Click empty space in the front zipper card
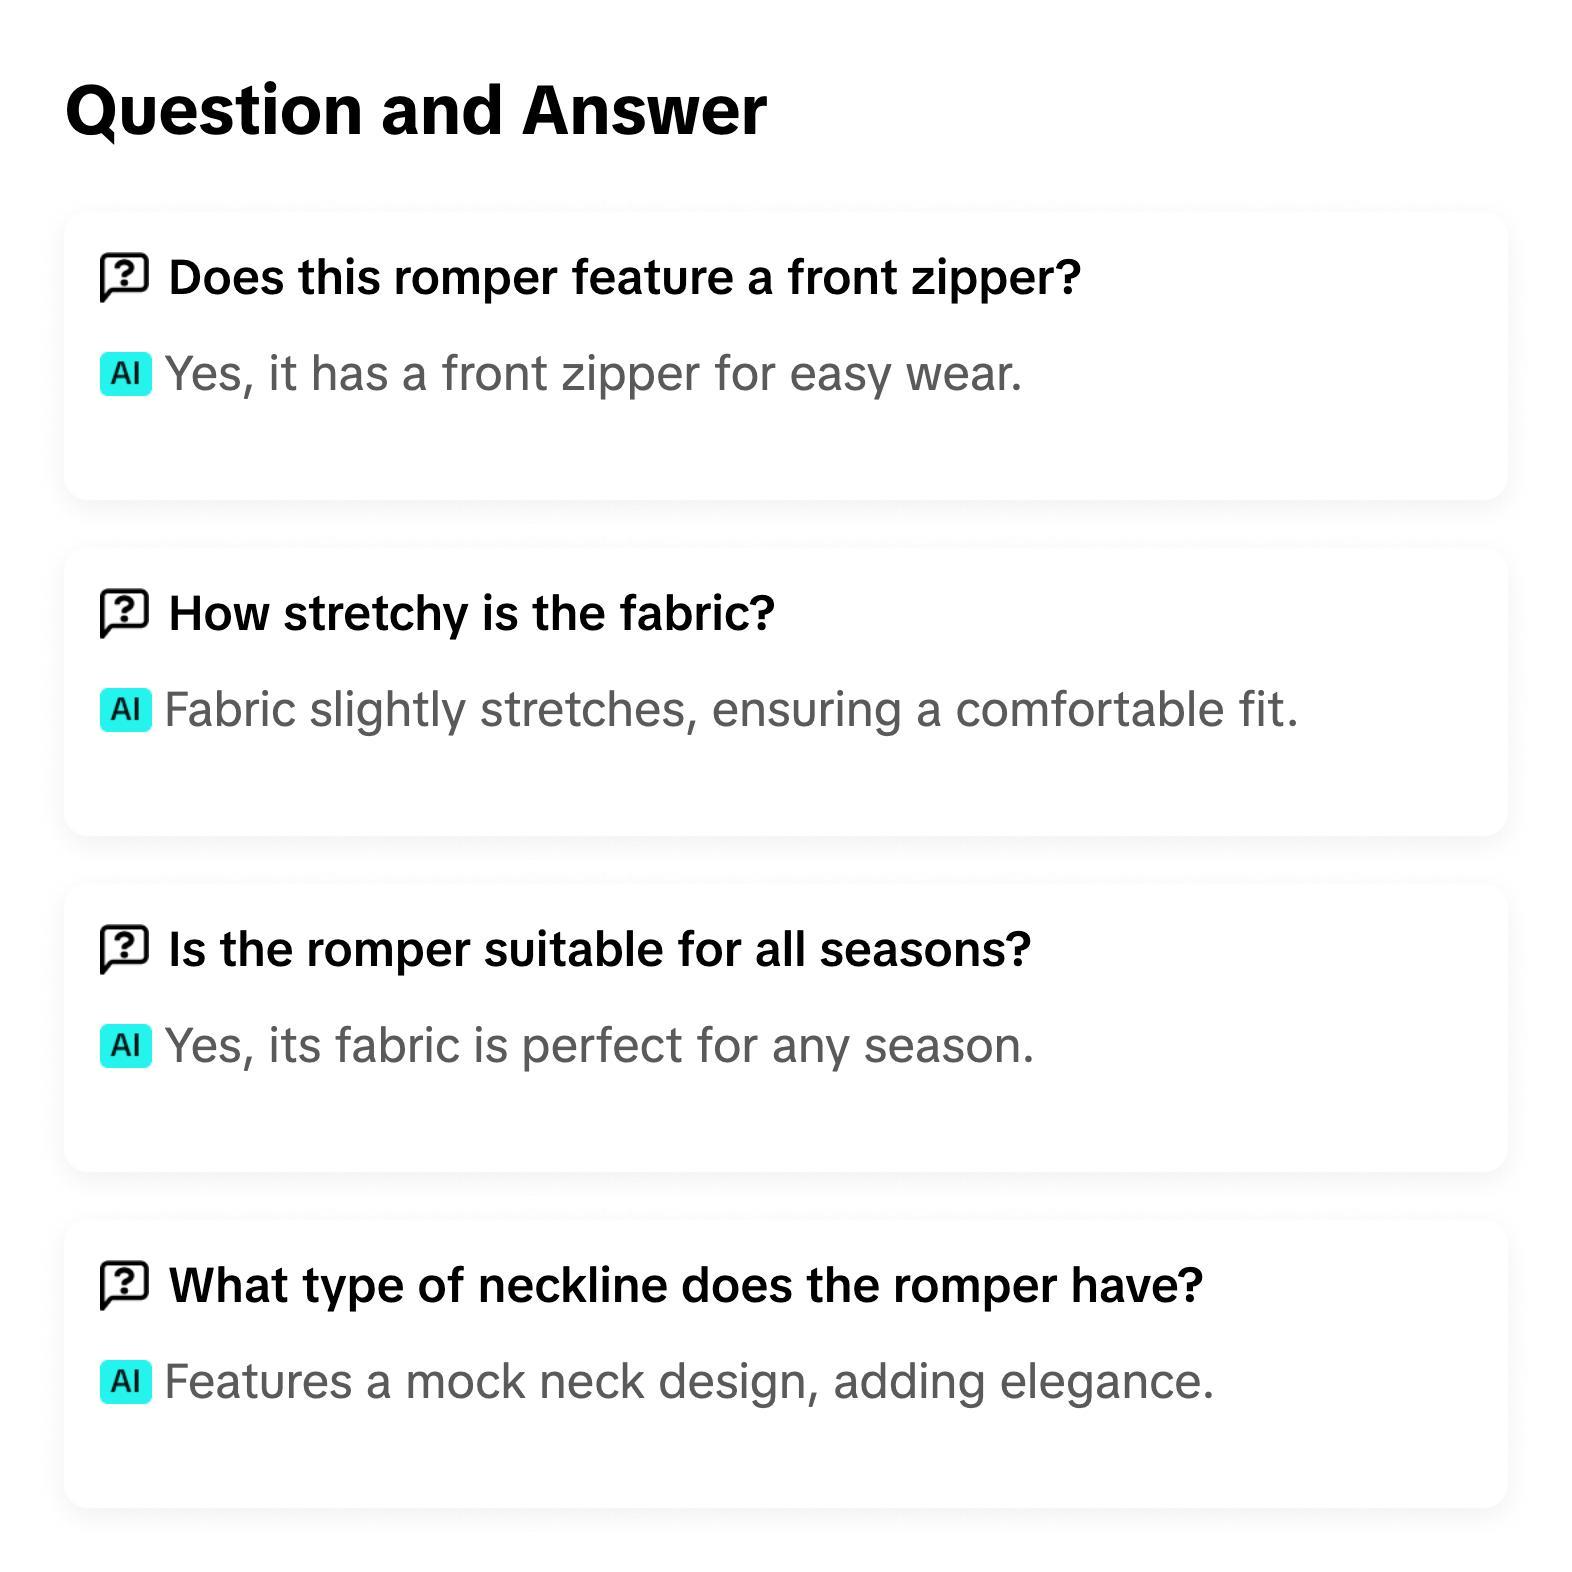This screenshot has height=1572, width=1572. [x=1250, y=440]
